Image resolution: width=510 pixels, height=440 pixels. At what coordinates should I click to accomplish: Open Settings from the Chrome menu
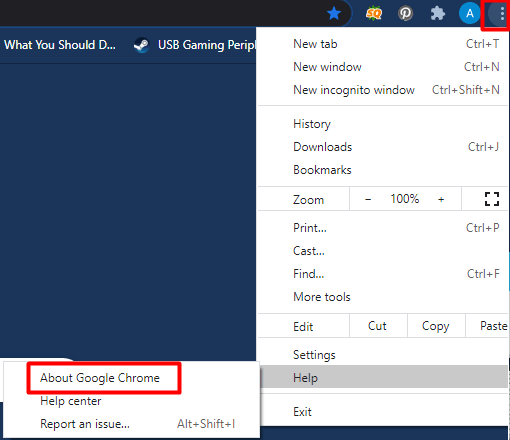pos(383,355)
